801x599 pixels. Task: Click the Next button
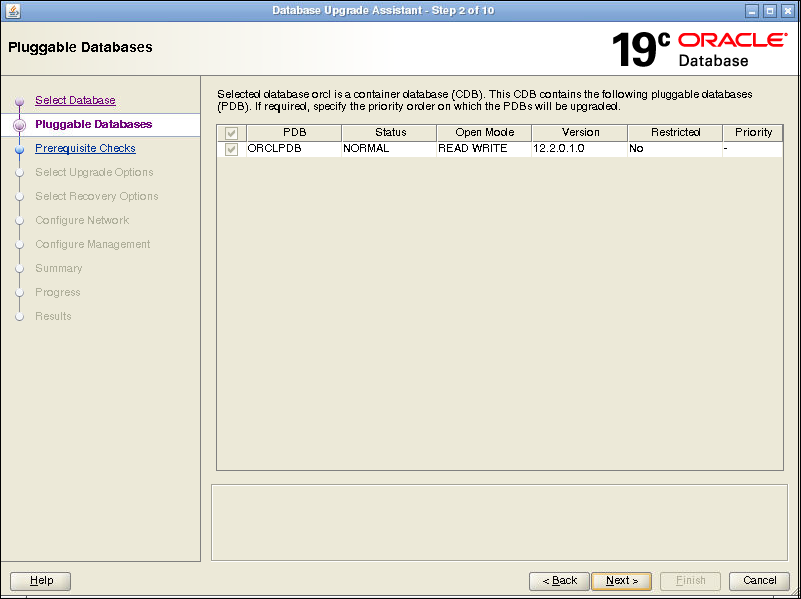621,580
